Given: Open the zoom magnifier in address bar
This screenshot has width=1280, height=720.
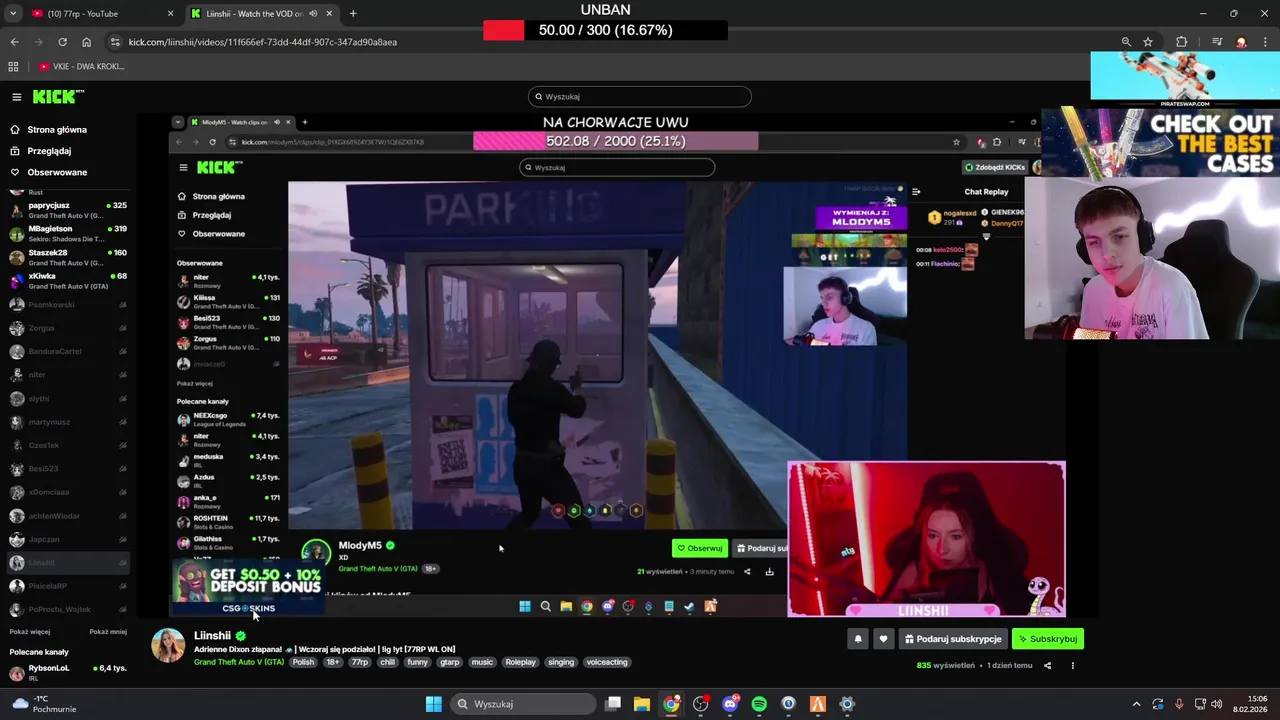Looking at the screenshot, I should (1126, 42).
